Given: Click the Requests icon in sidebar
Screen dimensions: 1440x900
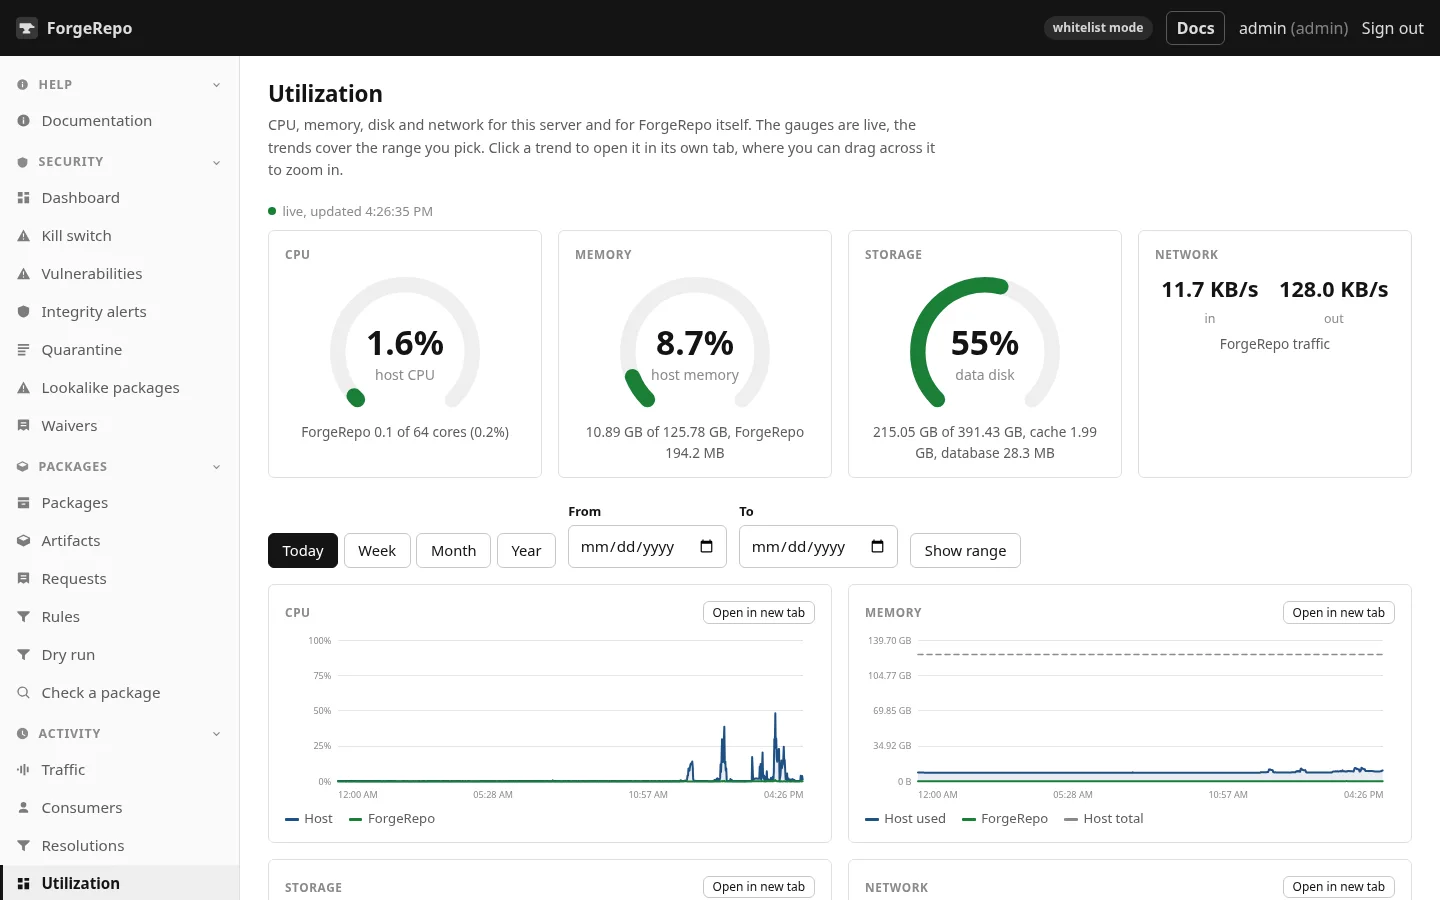Looking at the screenshot, I should tap(23, 579).
